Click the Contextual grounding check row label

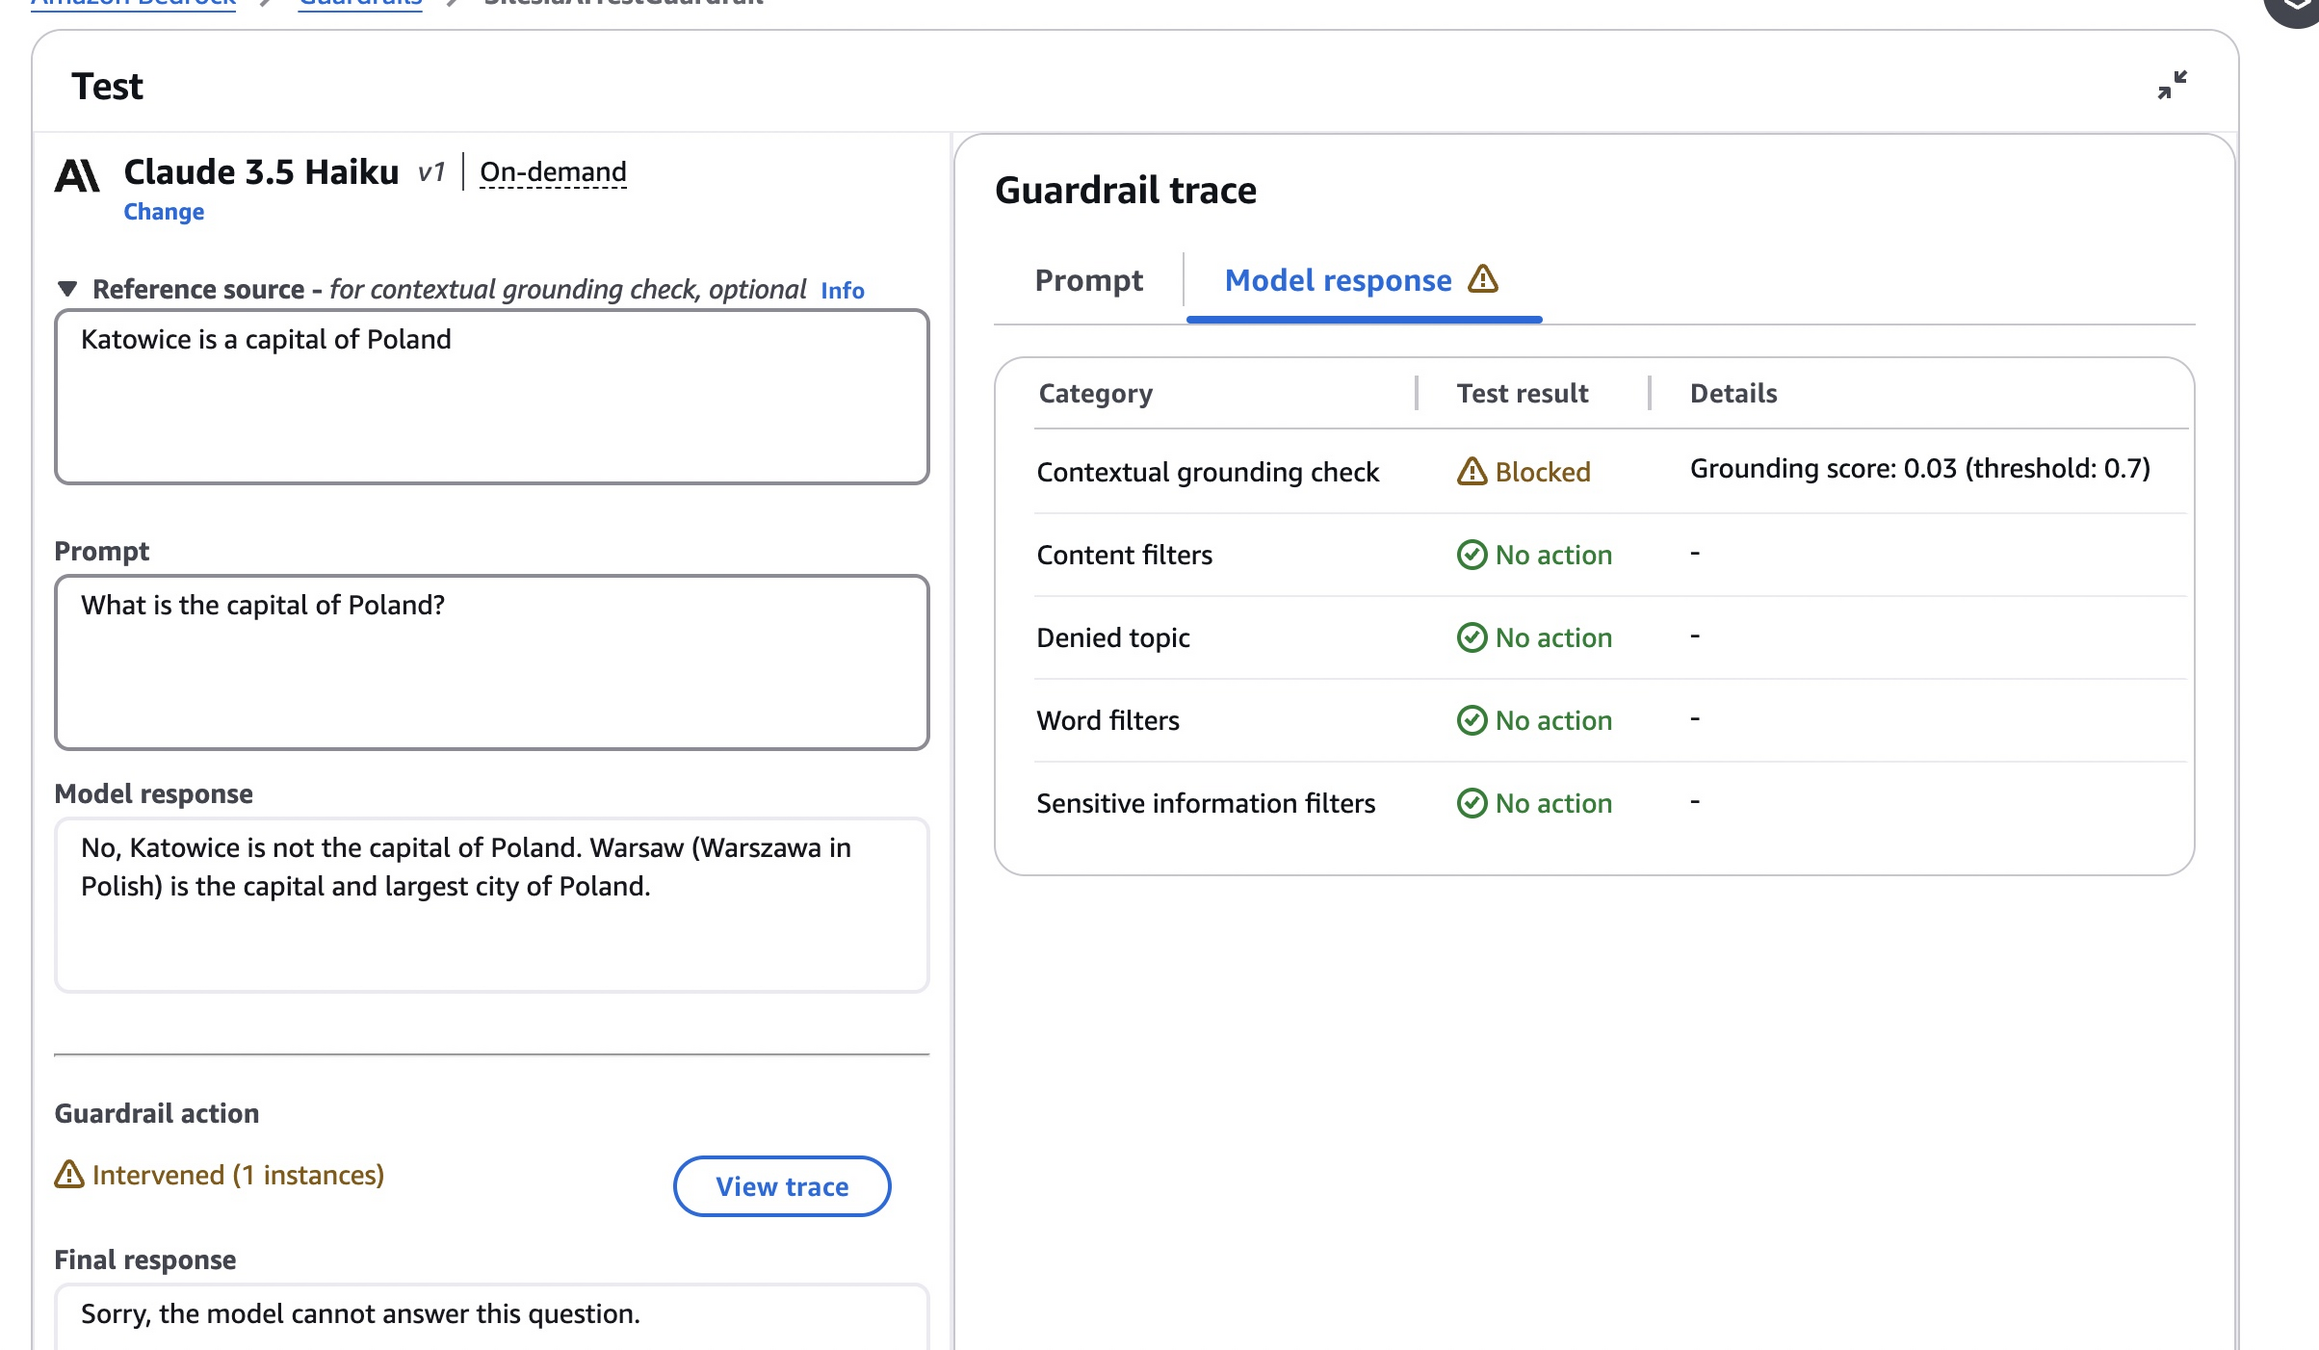click(1207, 472)
